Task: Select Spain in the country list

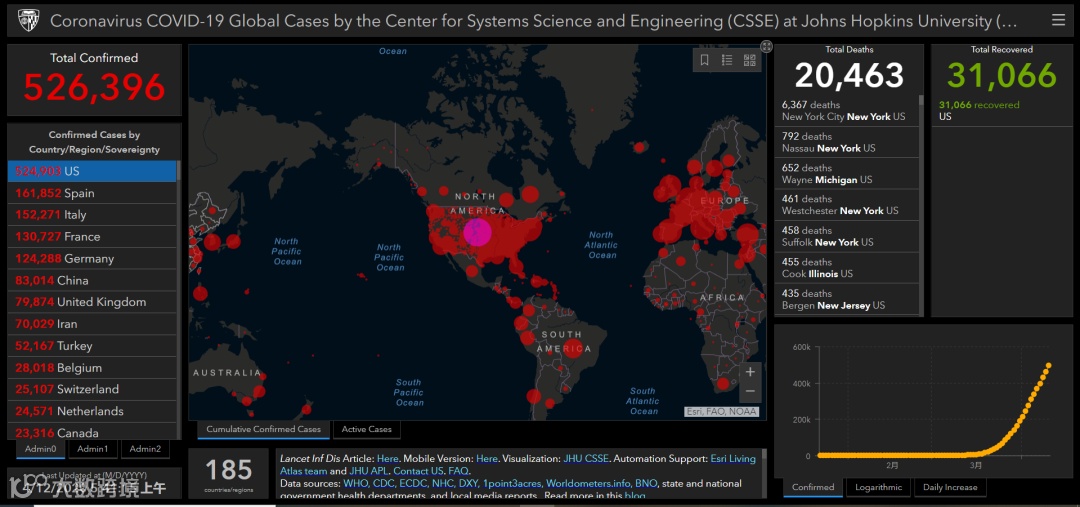Action: 92,193
